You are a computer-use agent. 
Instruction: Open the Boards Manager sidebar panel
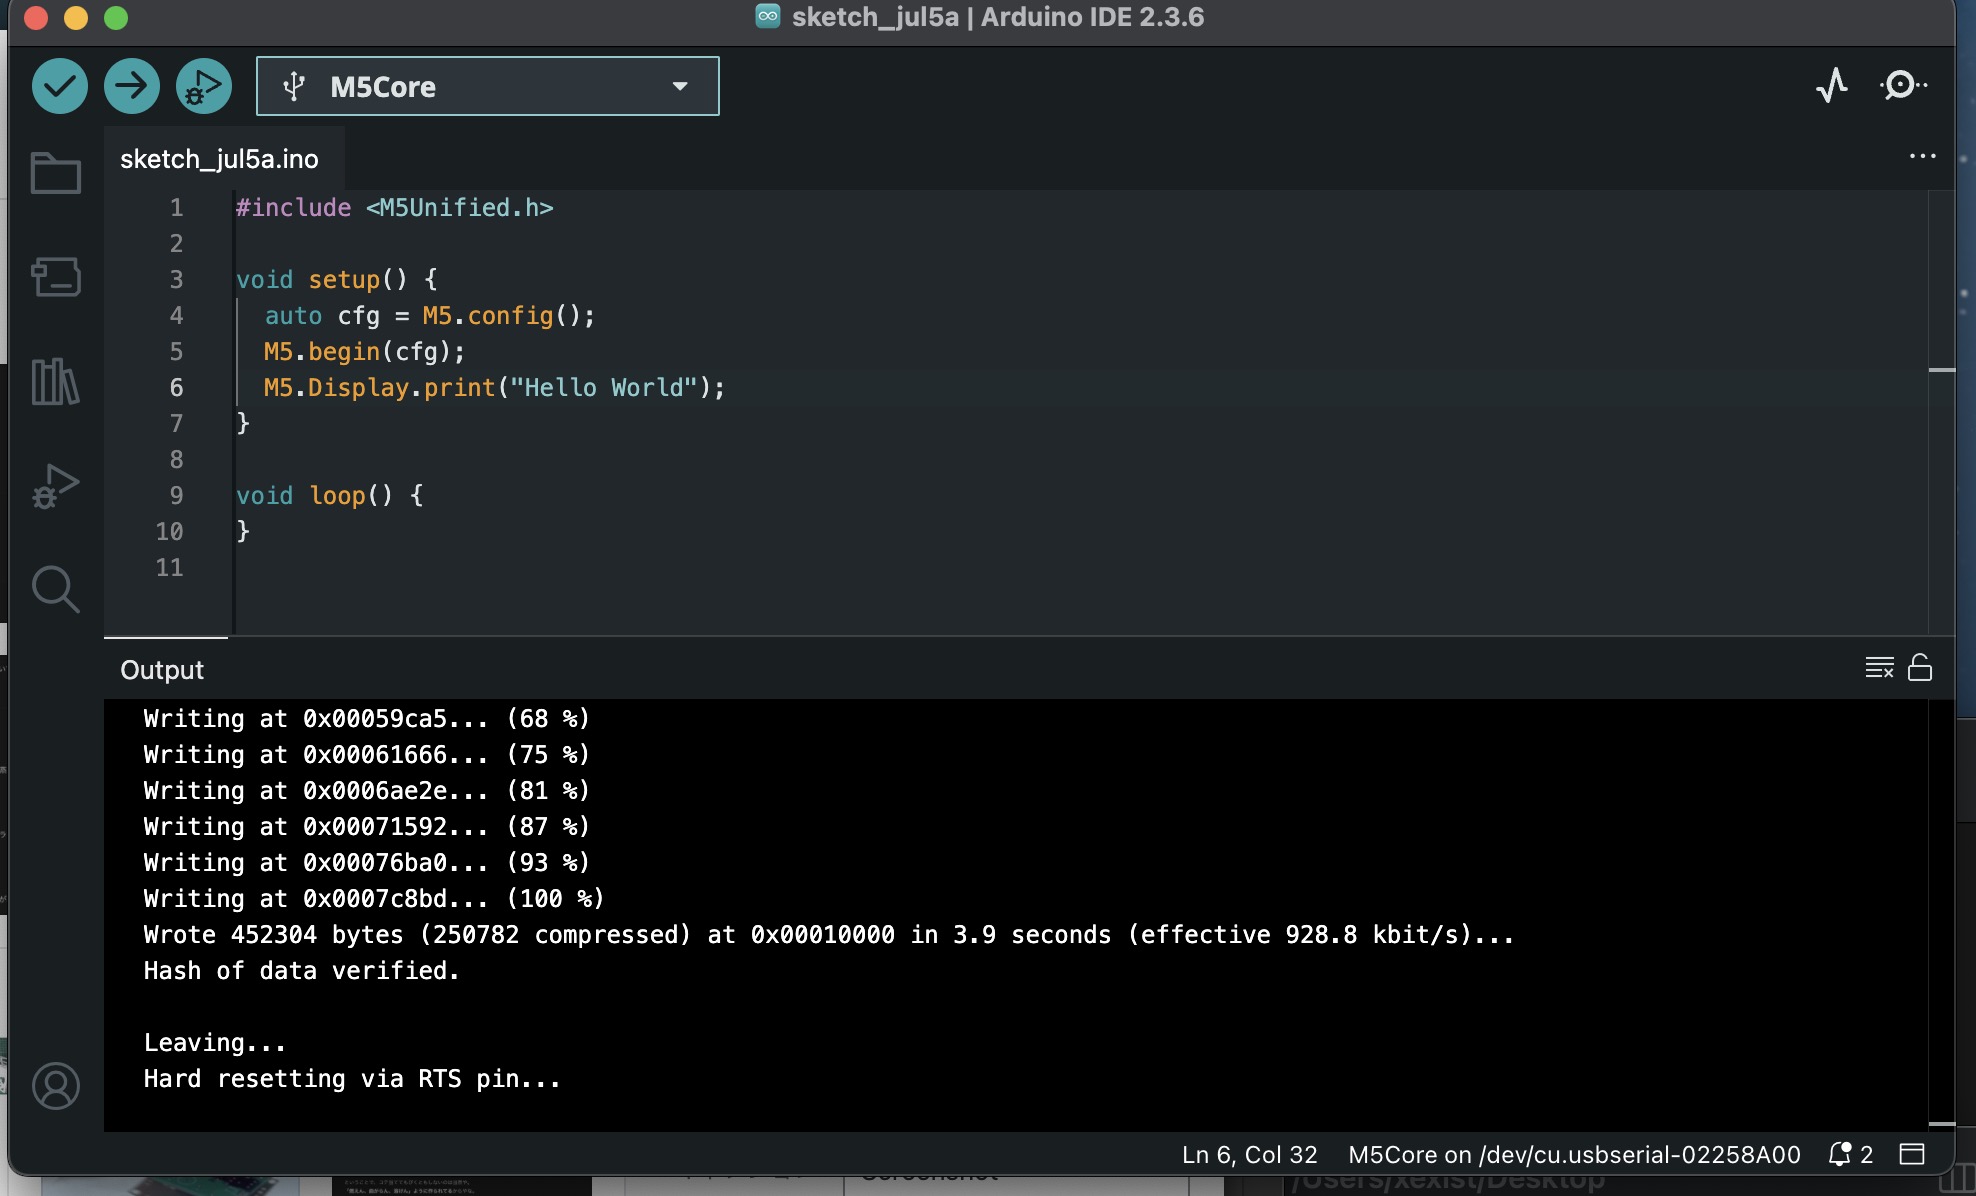(56, 277)
